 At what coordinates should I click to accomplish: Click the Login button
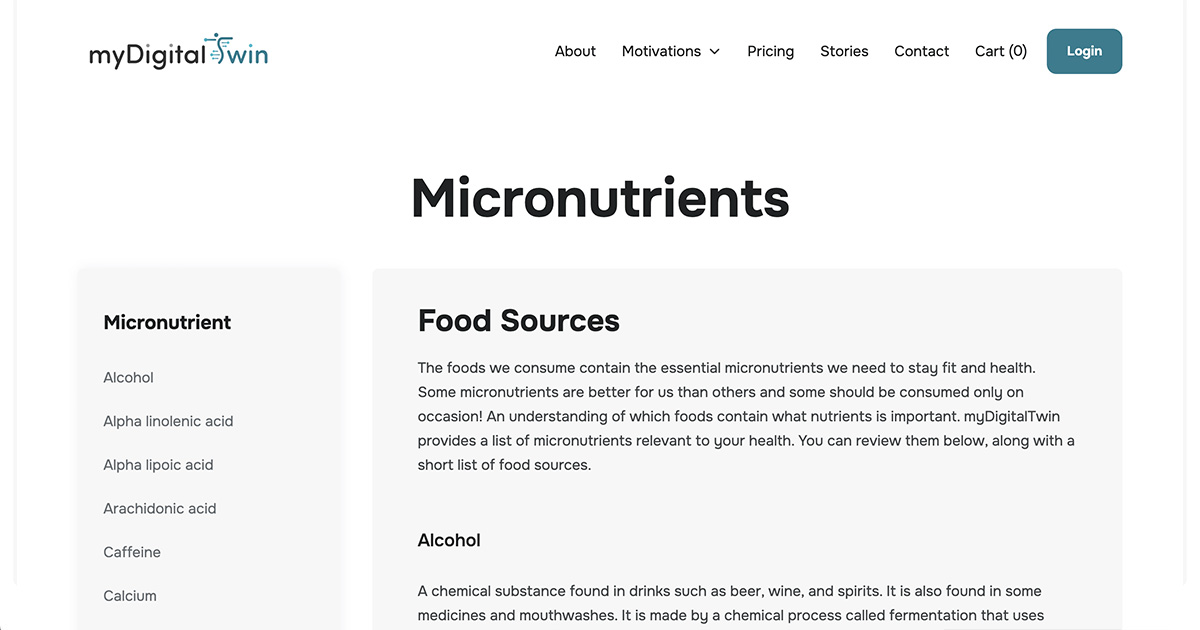[x=1084, y=51]
